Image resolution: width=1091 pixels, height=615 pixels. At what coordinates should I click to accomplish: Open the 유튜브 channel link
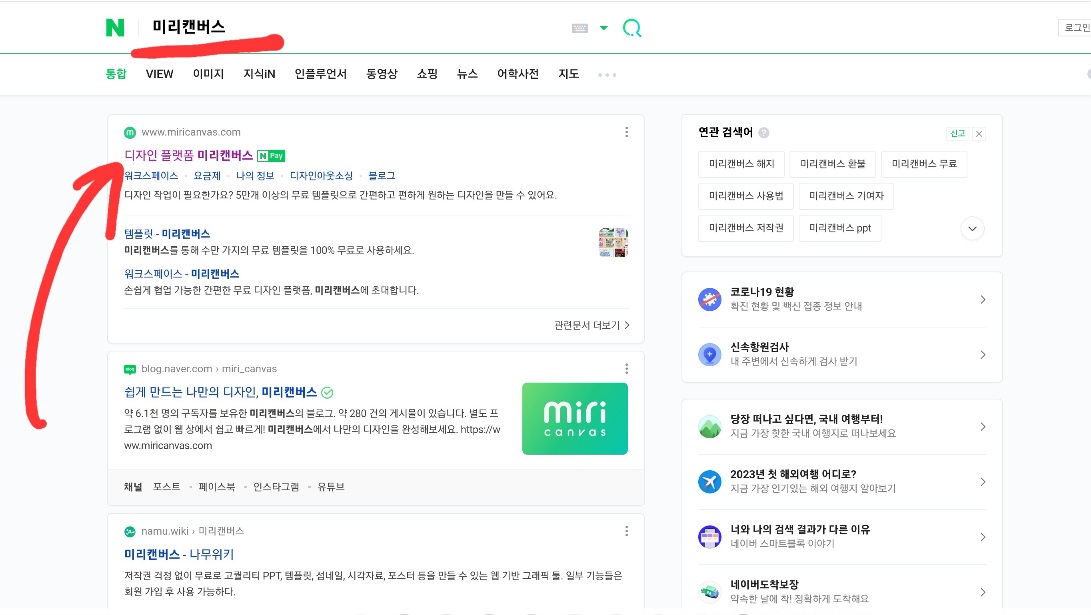click(331, 487)
